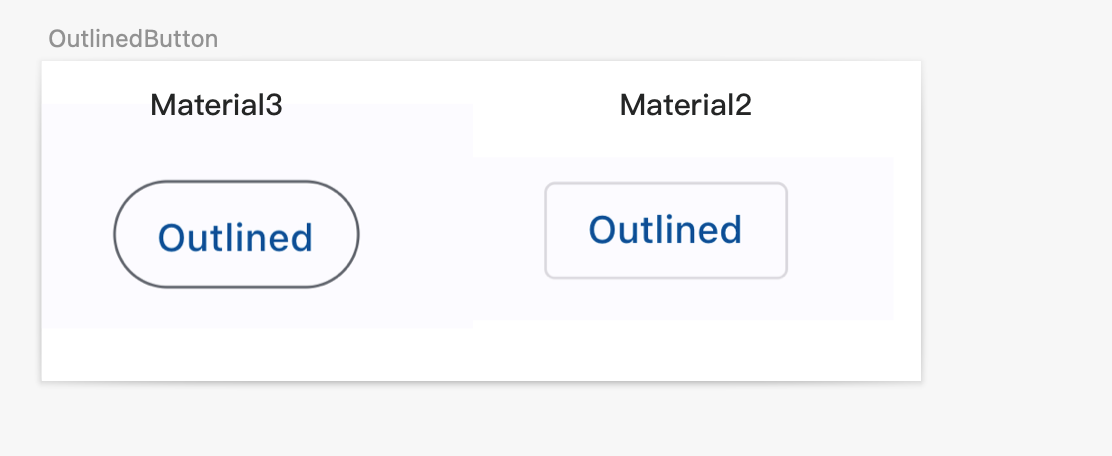Select the Material3 heading label
Screen dimensions: 1112x456
coord(216,105)
